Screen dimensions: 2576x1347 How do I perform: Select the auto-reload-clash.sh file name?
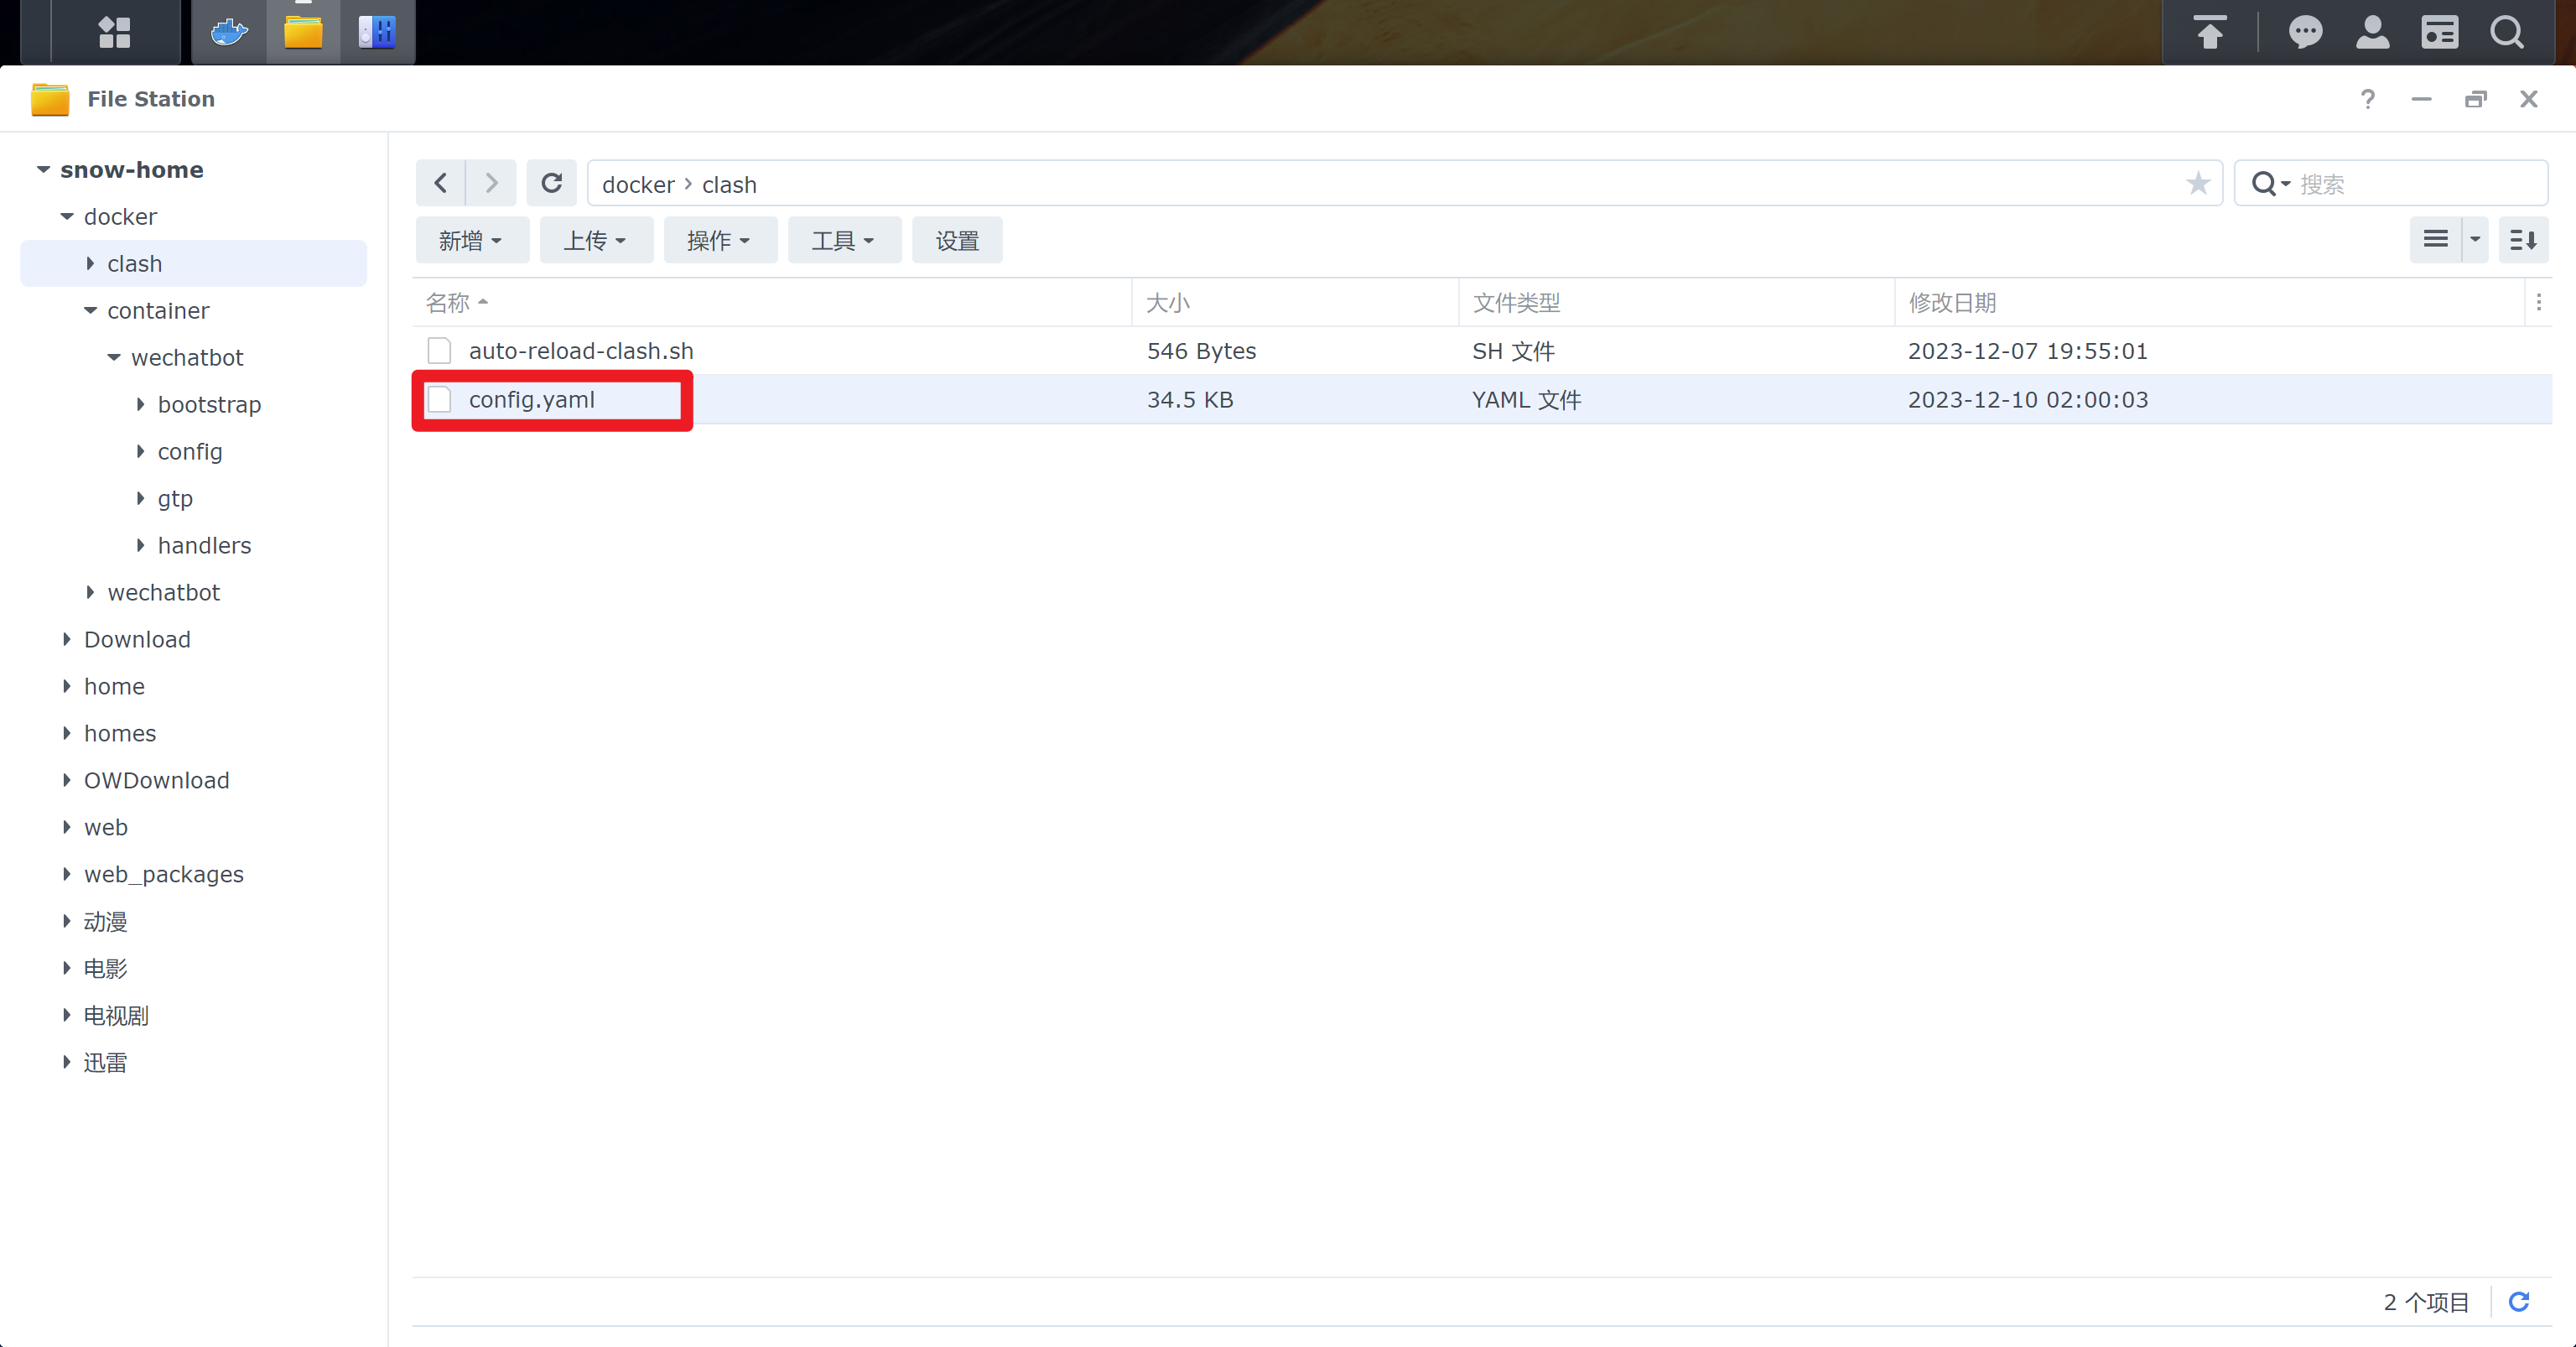click(581, 351)
